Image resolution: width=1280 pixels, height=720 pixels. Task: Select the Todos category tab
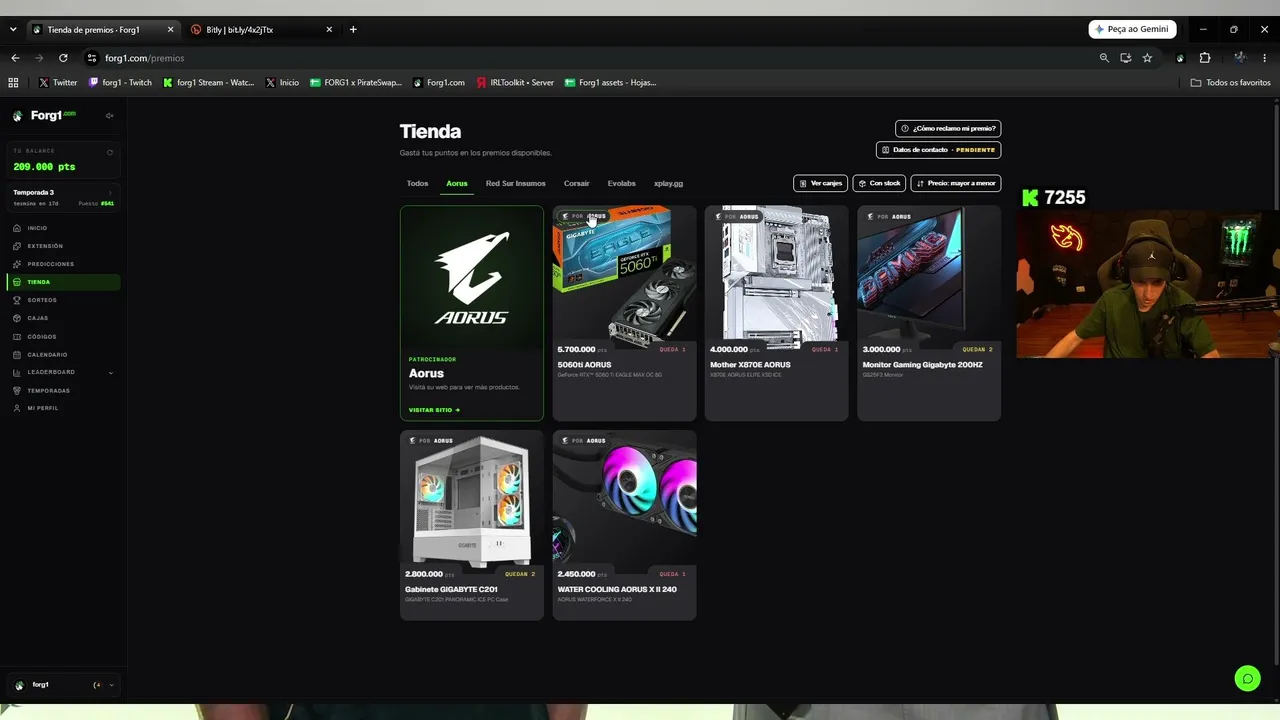(417, 184)
